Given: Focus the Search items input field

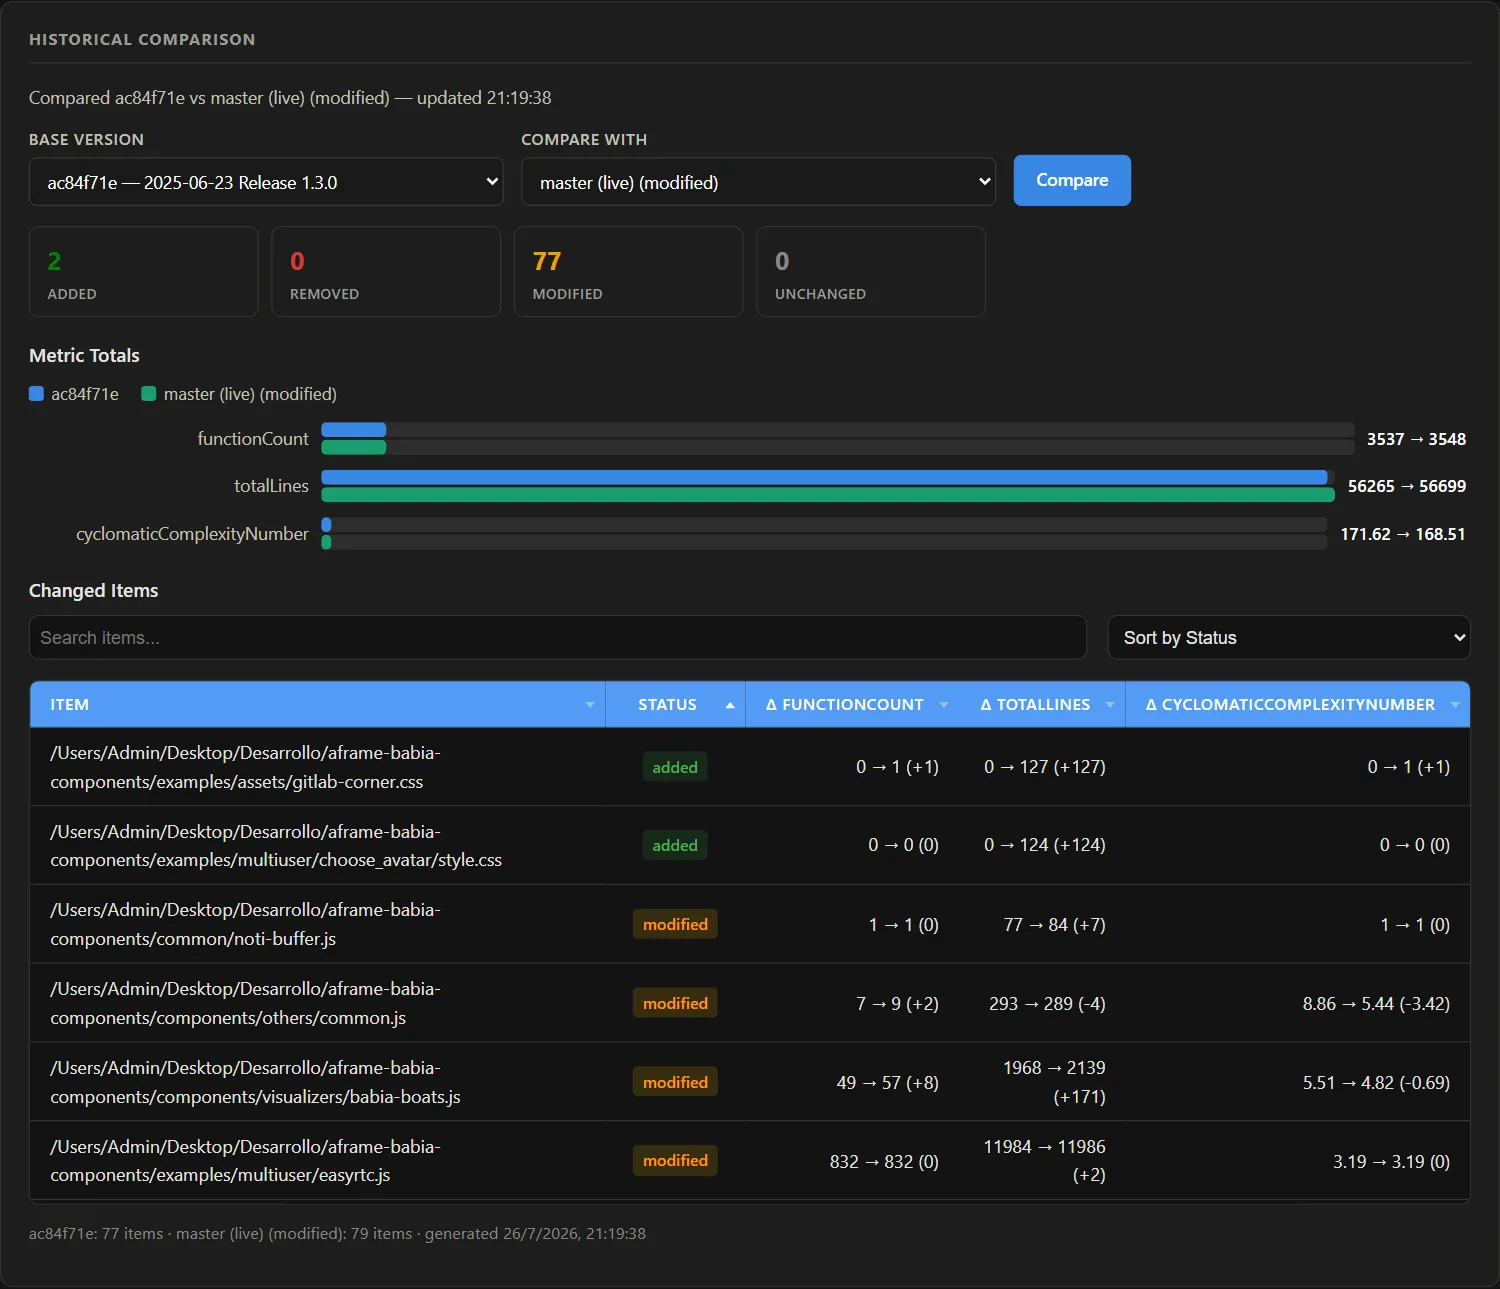Looking at the screenshot, I should (x=558, y=637).
